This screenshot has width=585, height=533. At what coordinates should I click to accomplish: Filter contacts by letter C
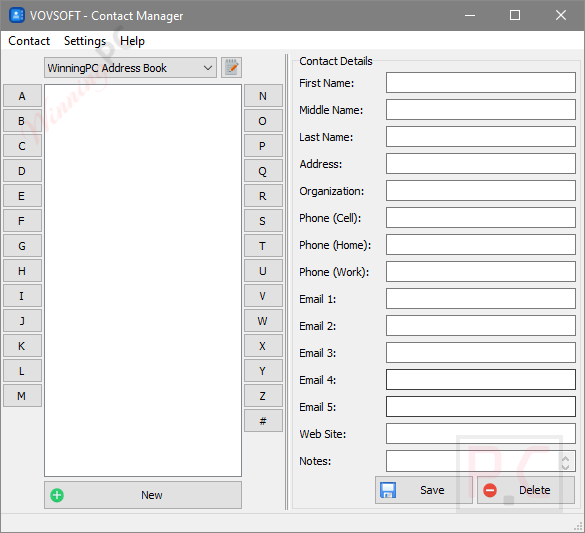click(22, 146)
